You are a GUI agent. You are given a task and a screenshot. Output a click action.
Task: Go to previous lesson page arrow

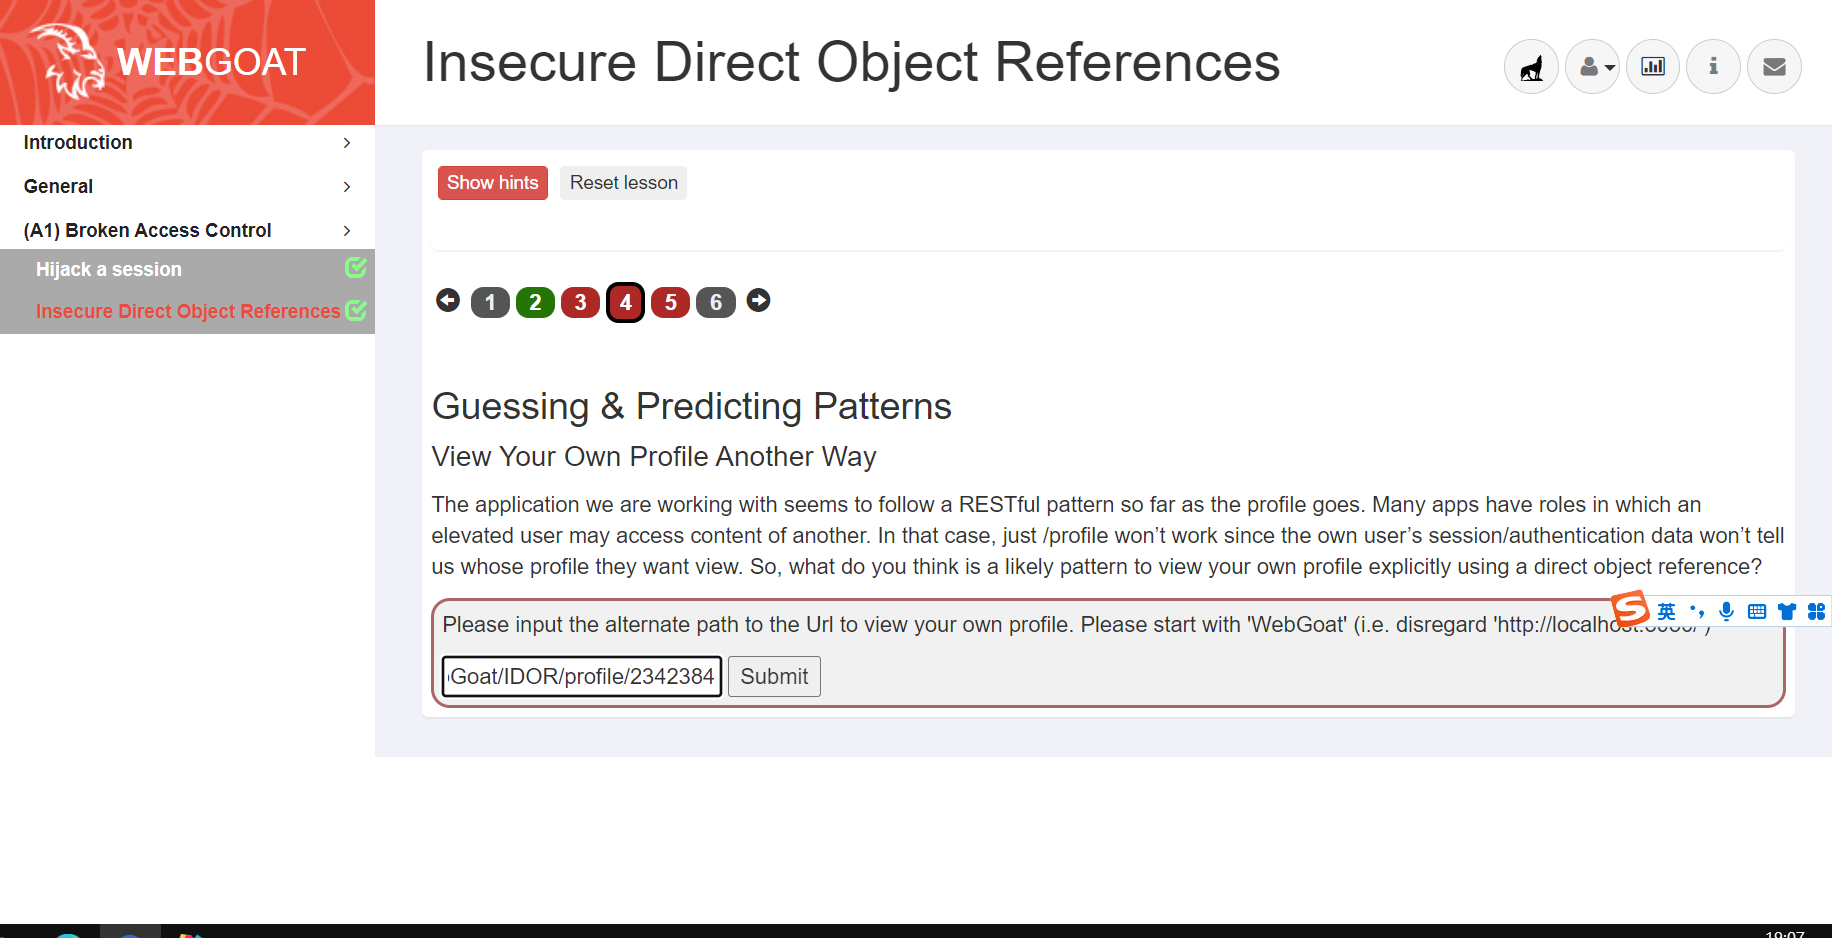coord(448,300)
